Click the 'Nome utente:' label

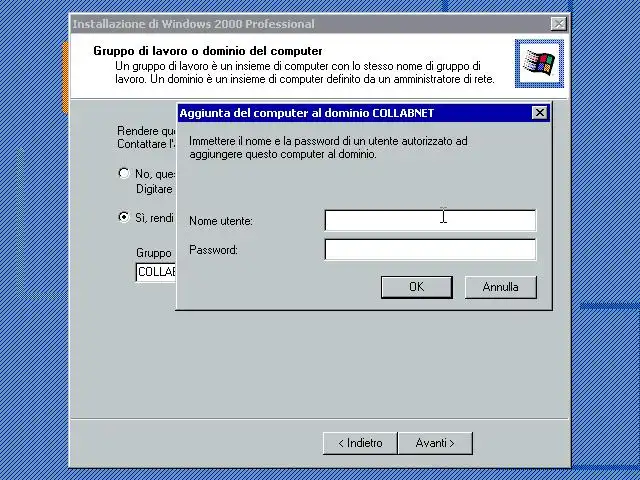pyautogui.click(x=221, y=221)
